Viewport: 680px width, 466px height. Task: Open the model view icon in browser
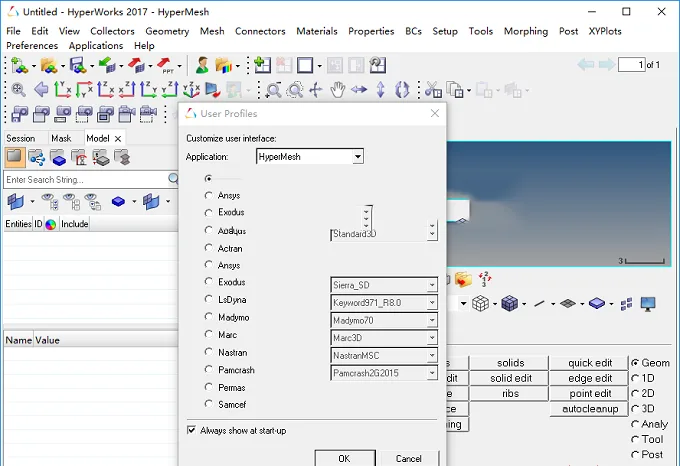click(15, 156)
